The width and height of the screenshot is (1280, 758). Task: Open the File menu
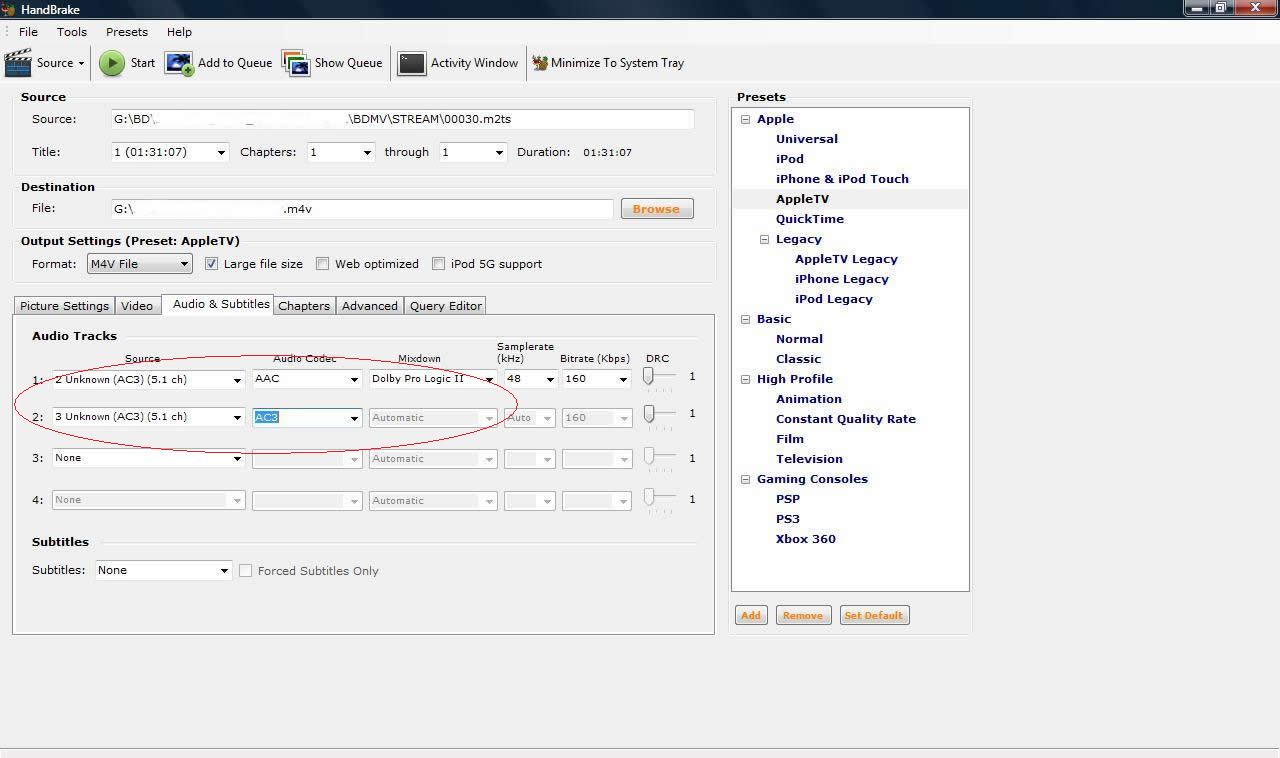pos(28,32)
